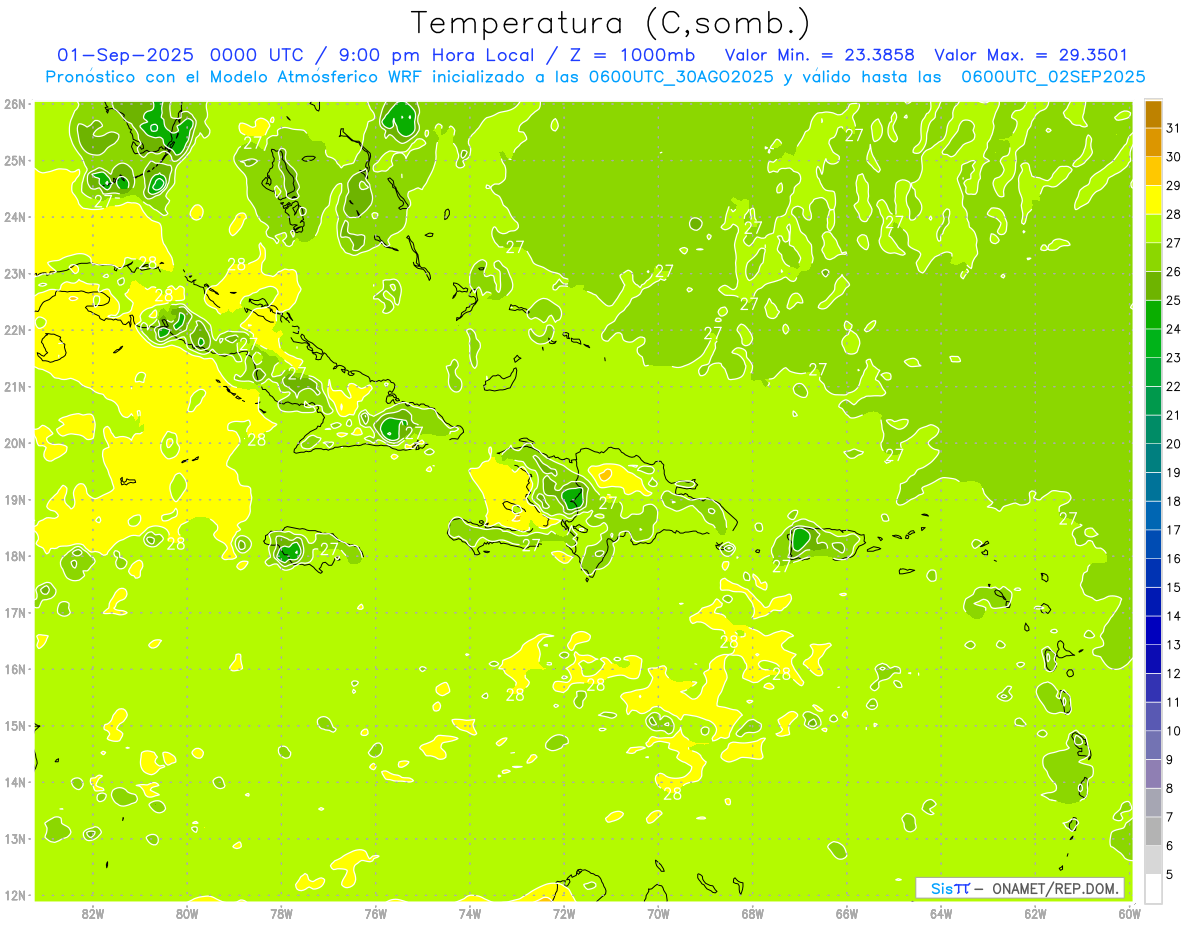This screenshot has height=927, width=1200.
Task: Click the '64W' longitude axis label
Action: coord(941,913)
